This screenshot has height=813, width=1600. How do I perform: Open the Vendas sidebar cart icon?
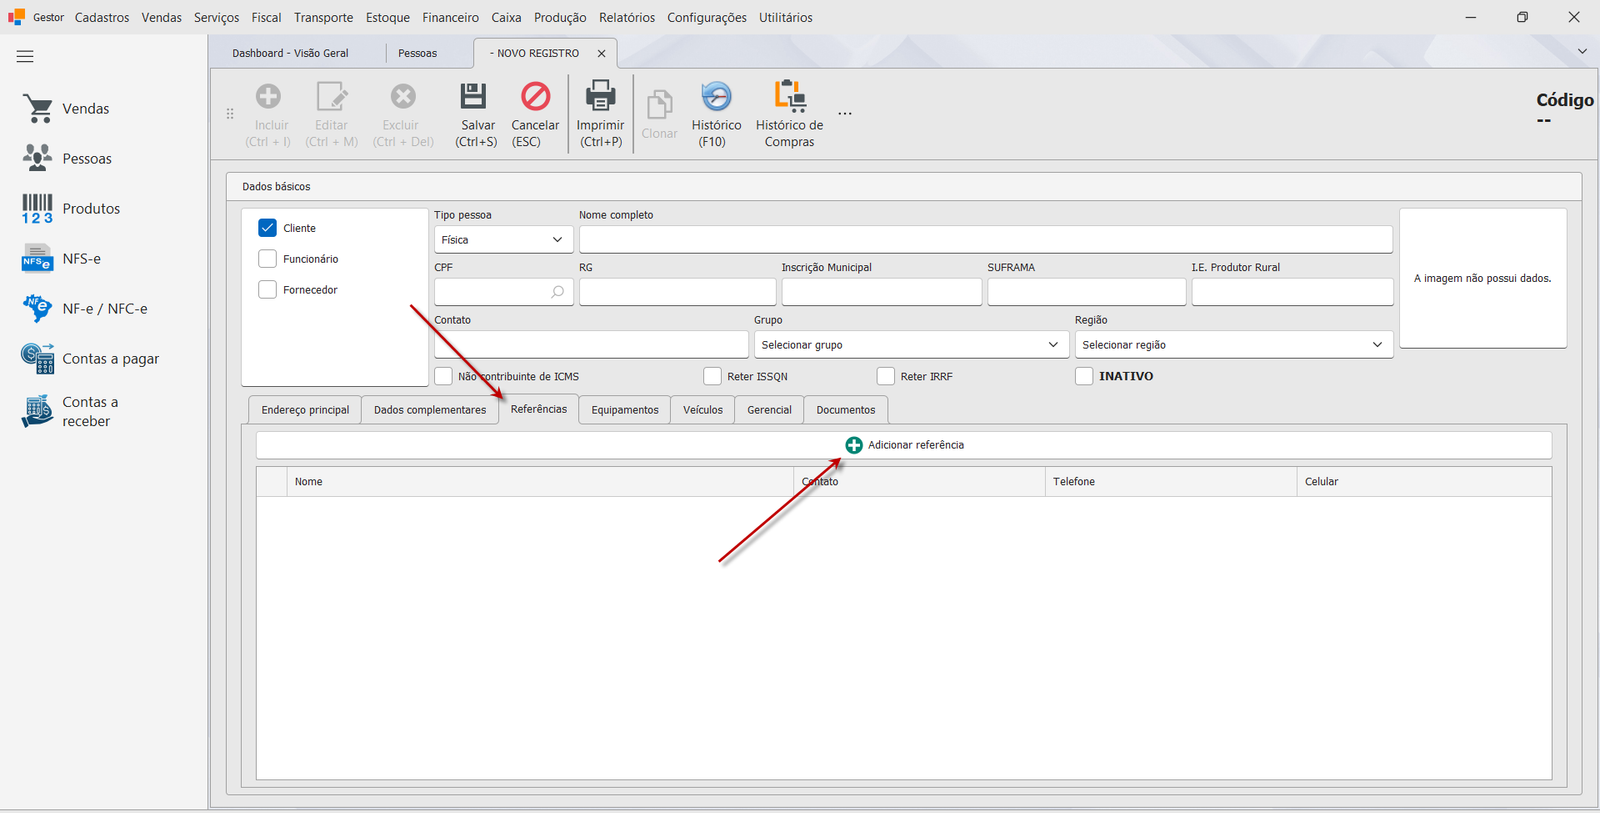click(x=38, y=109)
